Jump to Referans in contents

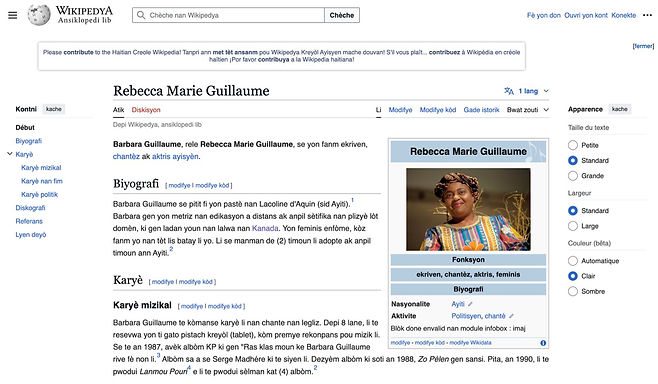[x=29, y=222]
